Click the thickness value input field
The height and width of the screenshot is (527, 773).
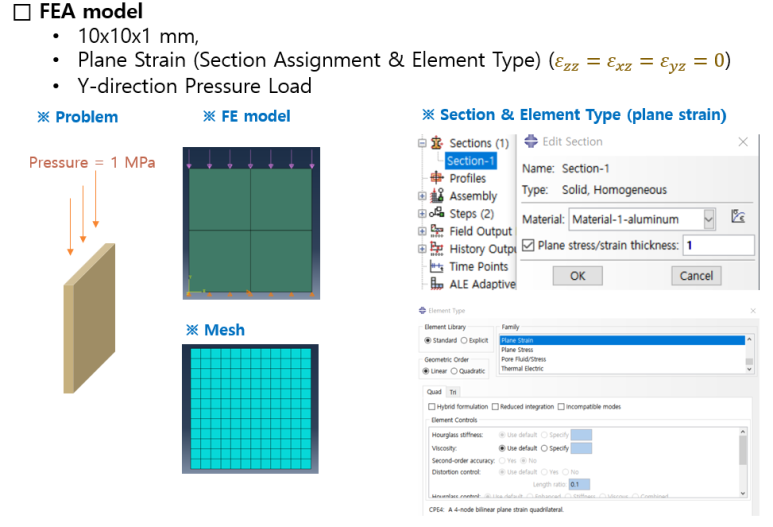coord(716,245)
